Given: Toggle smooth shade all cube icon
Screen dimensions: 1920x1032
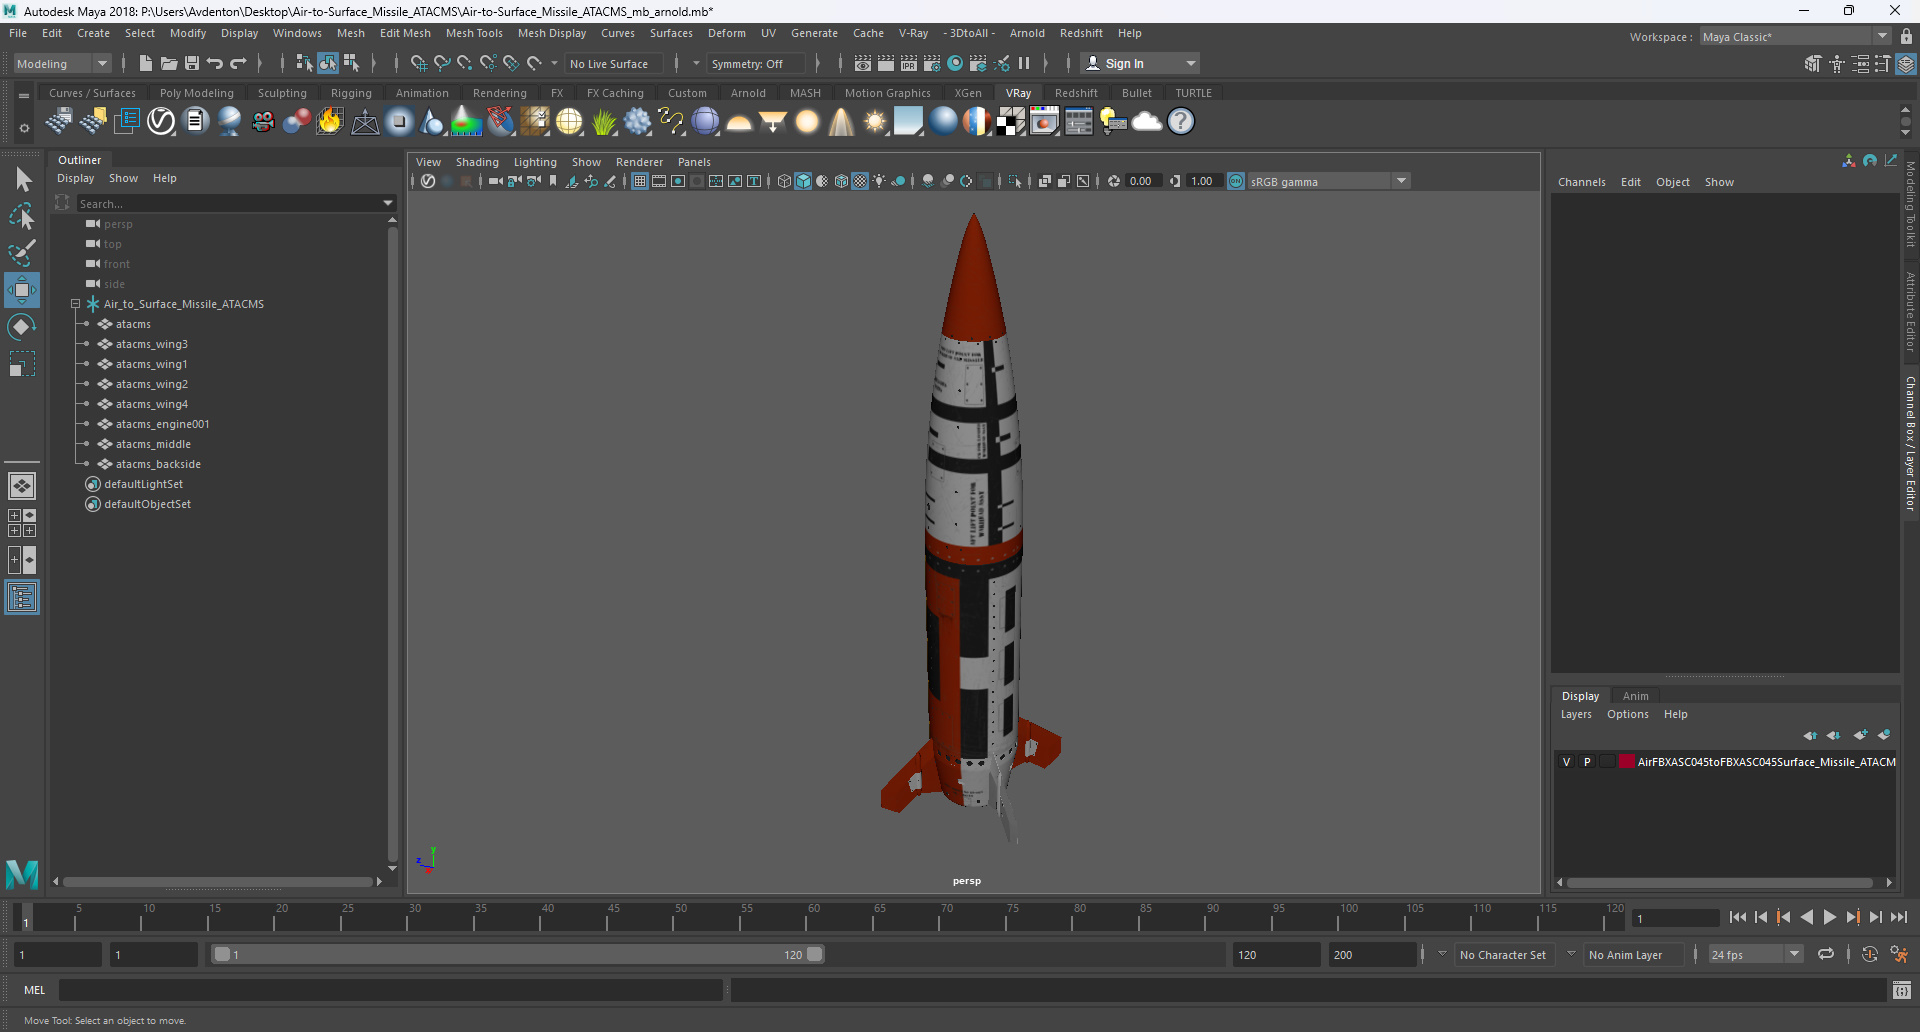Looking at the screenshot, I should pyautogui.click(x=803, y=181).
